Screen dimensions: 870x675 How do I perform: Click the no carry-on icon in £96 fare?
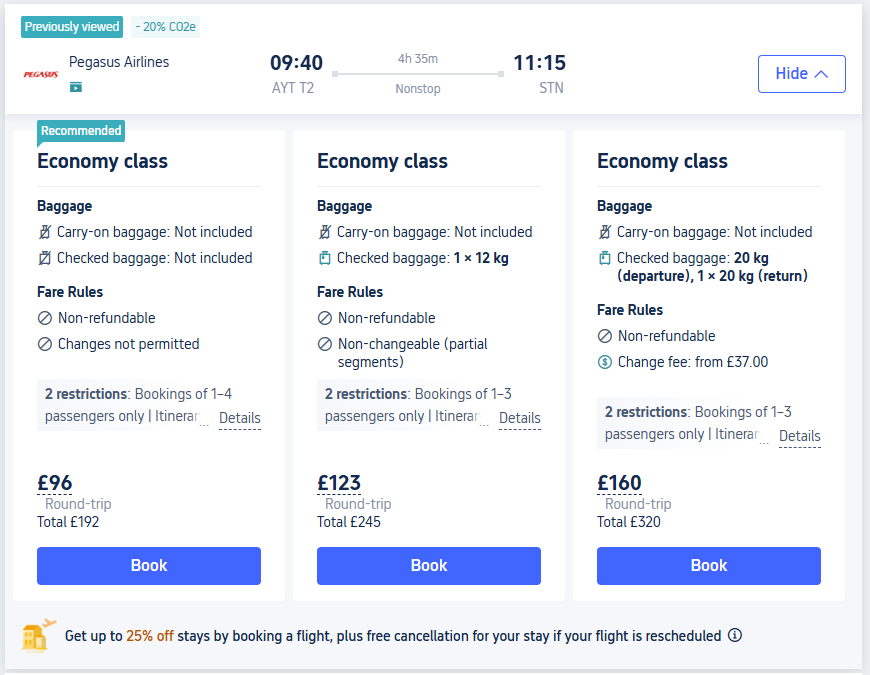coord(44,232)
